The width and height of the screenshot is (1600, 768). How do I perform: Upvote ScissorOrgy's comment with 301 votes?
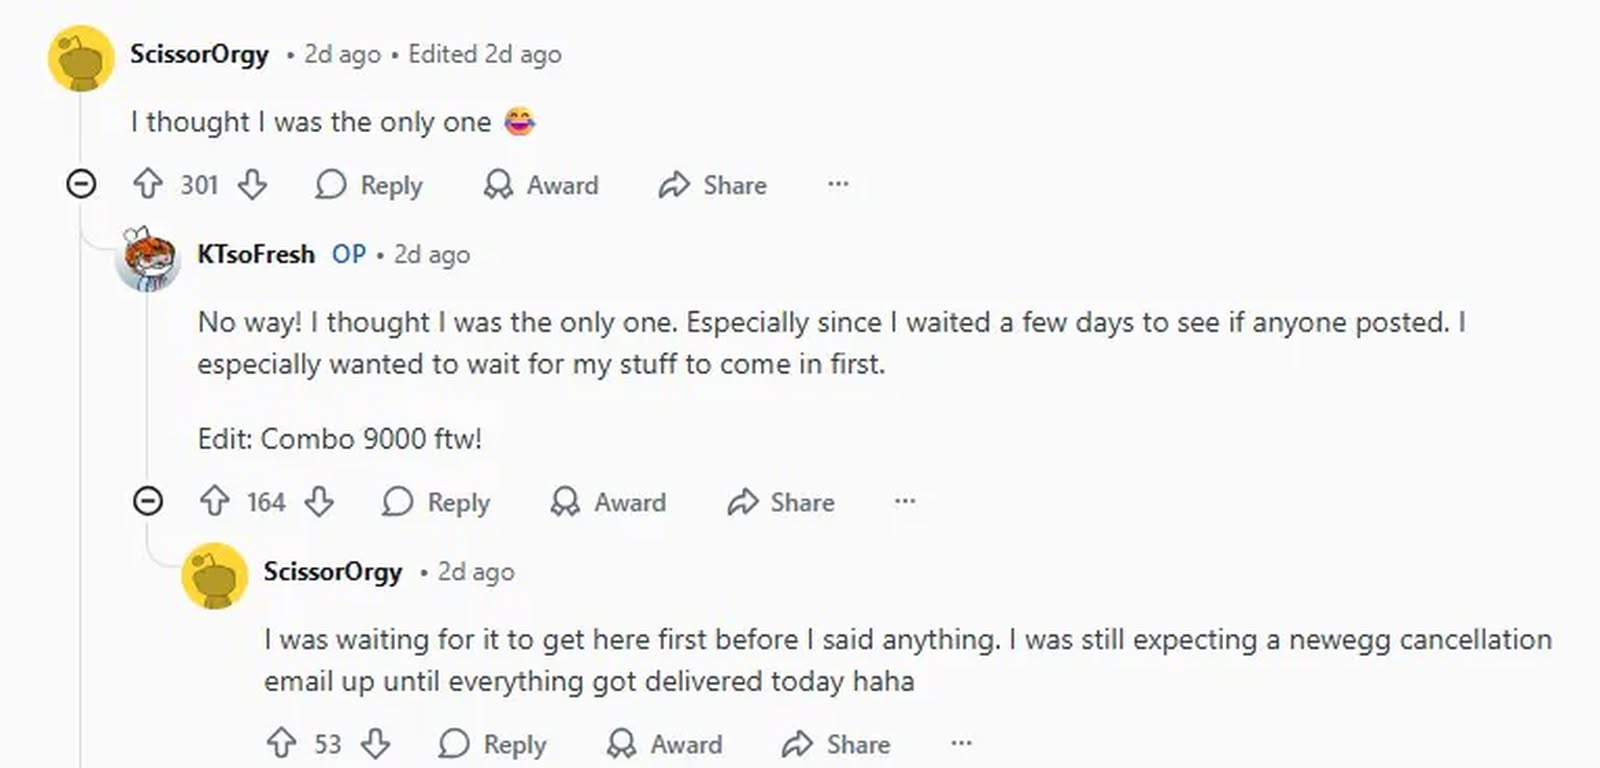(148, 184)
